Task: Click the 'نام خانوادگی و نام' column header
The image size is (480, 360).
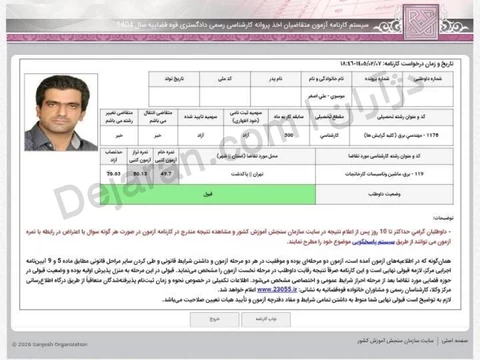Action: pos(326,79)
